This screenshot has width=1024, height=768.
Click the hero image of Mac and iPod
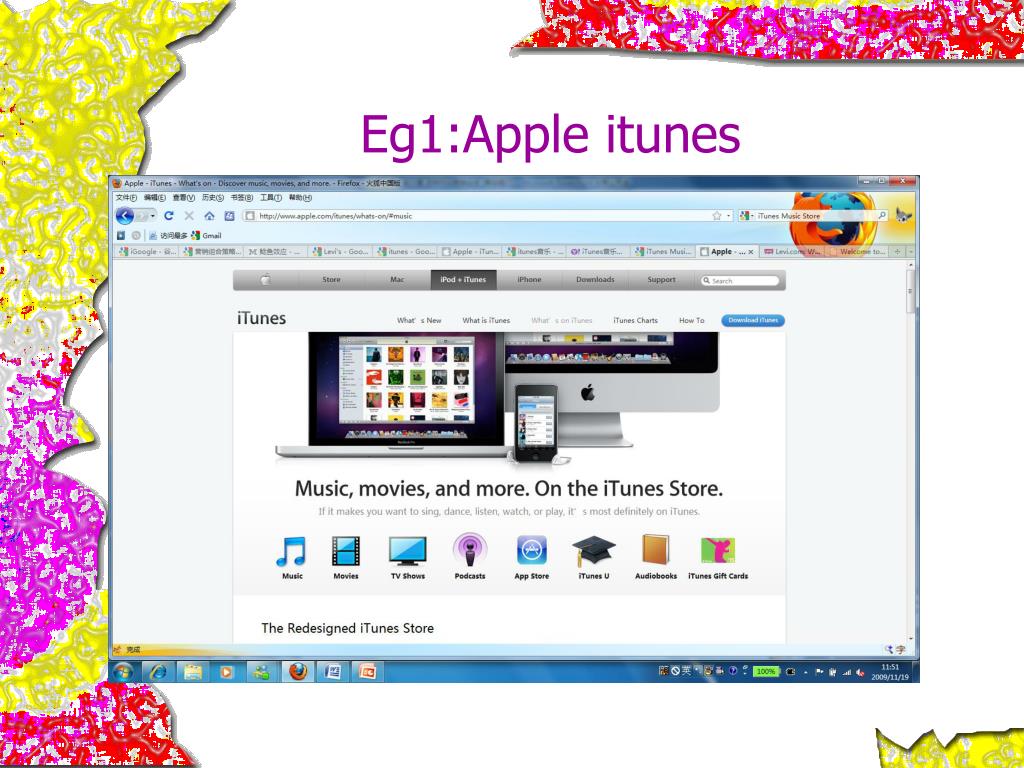coord(498,398)
